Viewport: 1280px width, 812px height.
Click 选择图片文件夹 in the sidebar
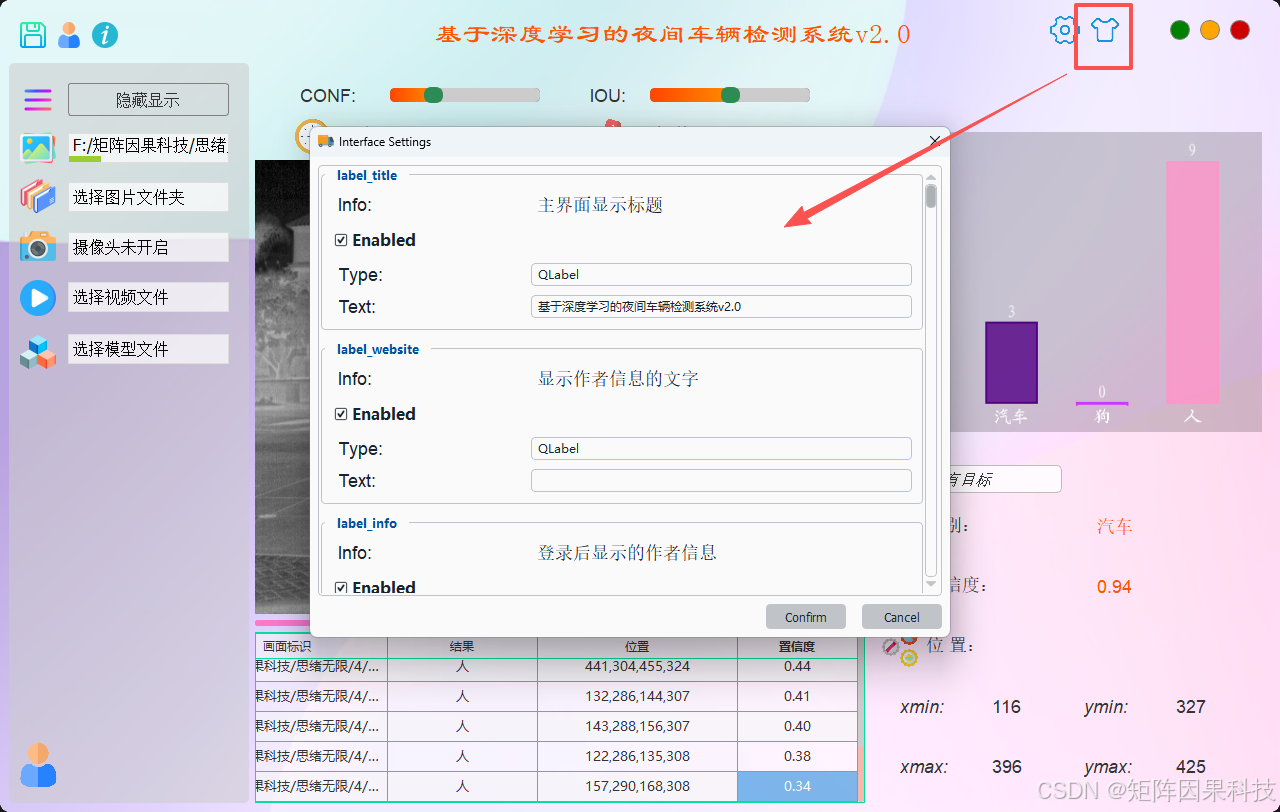click(x=148, y=197)
